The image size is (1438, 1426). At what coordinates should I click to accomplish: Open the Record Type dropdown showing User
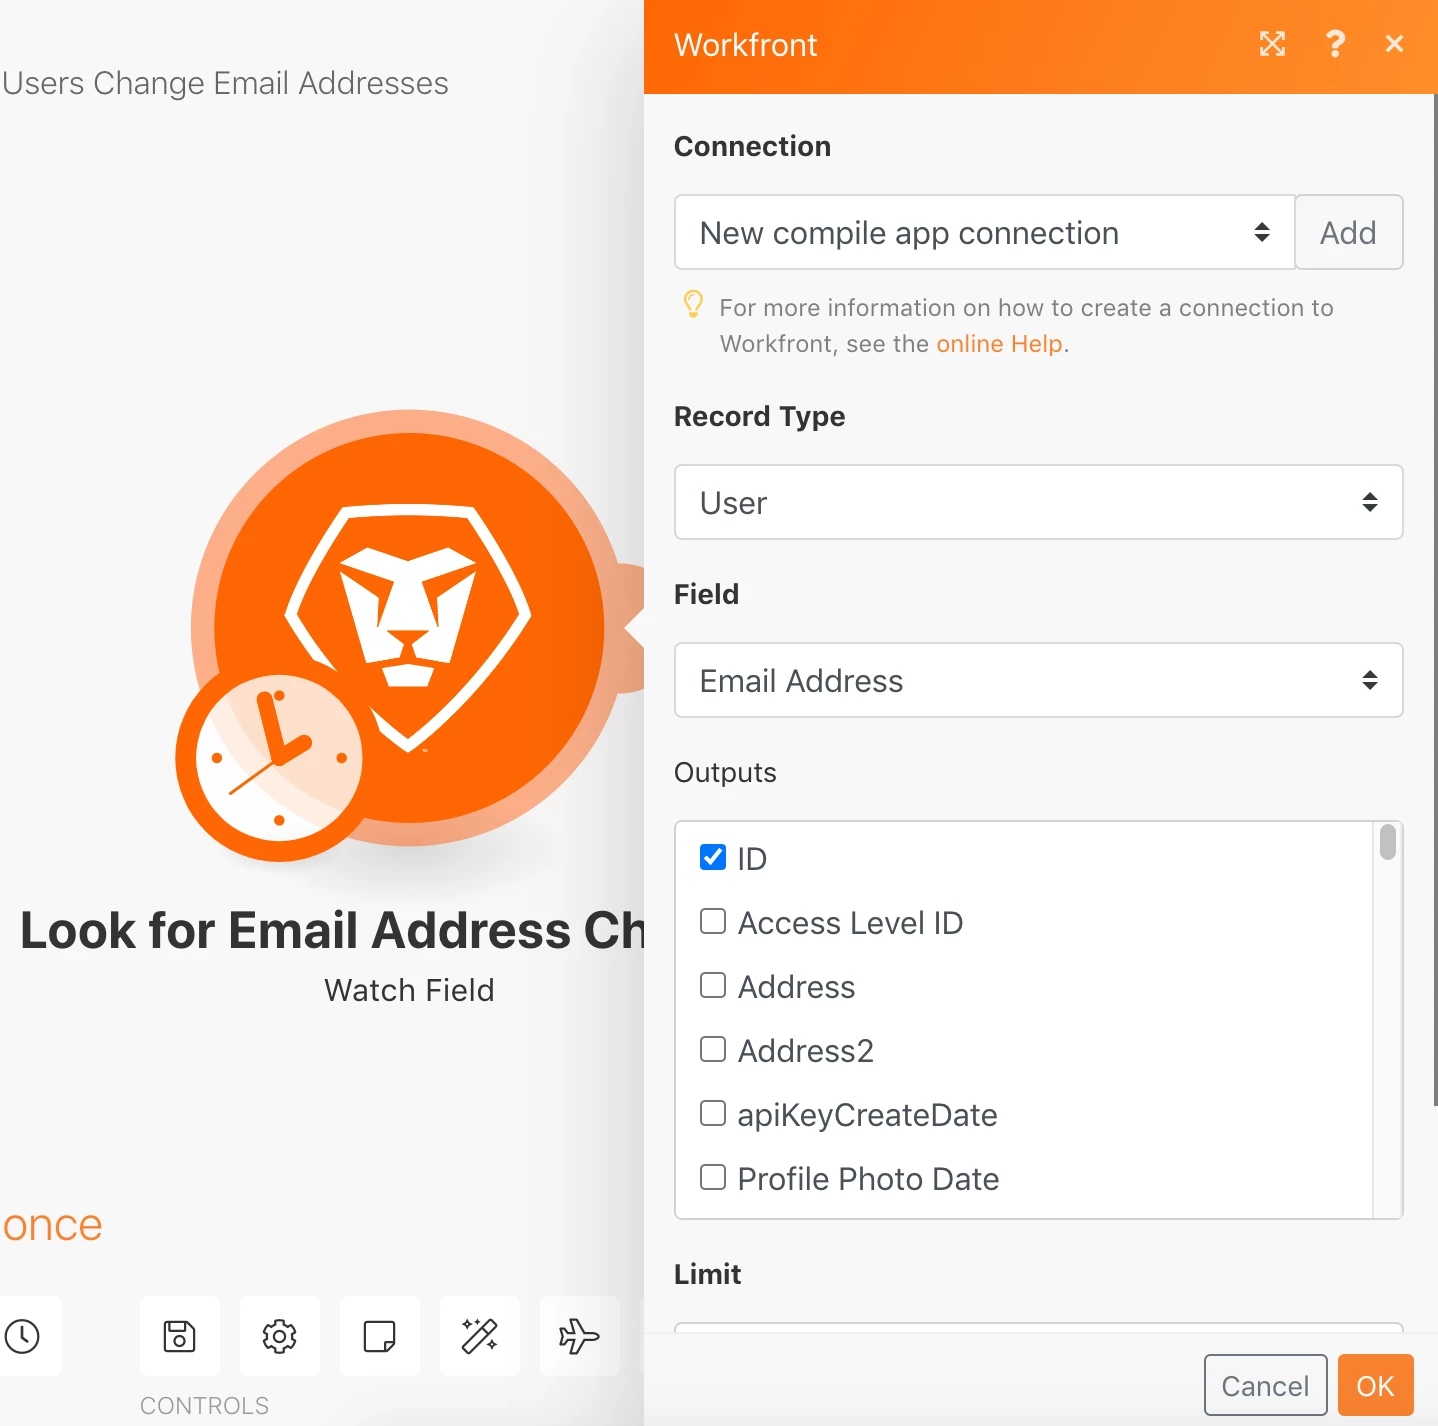pos(1039,502)
